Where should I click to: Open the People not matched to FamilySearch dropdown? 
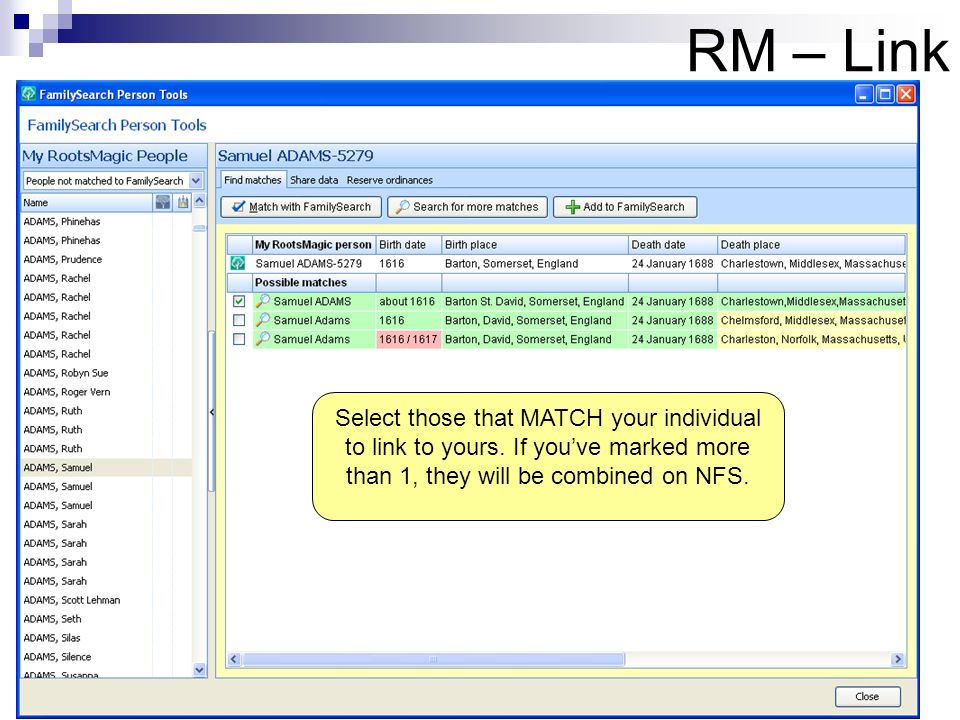click(x=196, y=181)
